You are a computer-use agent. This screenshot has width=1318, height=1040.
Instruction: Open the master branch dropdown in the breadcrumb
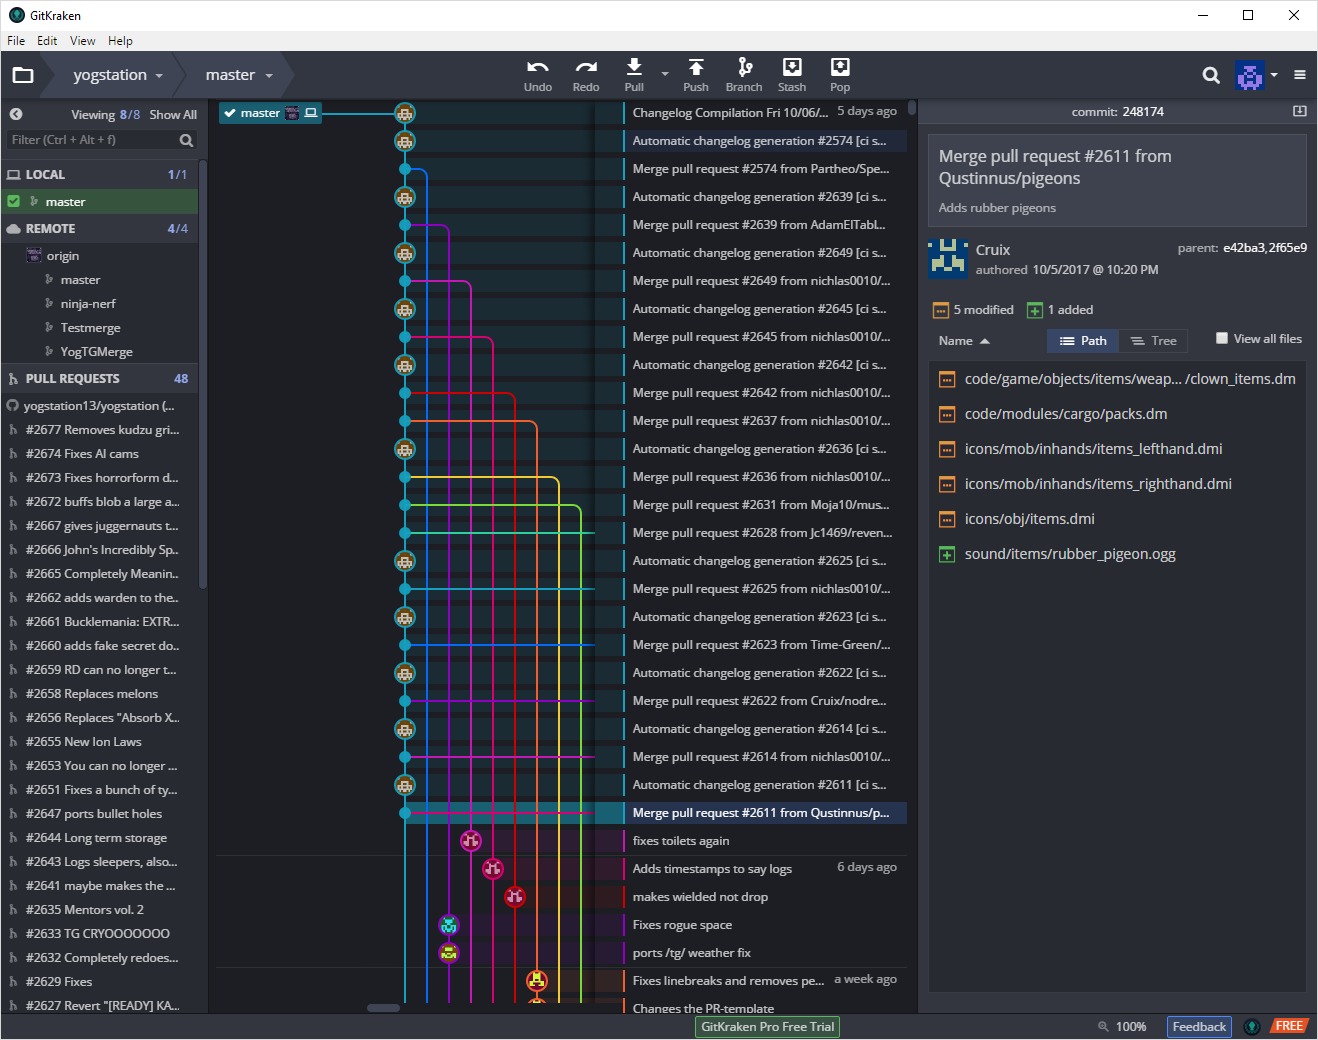pos(269,76)
